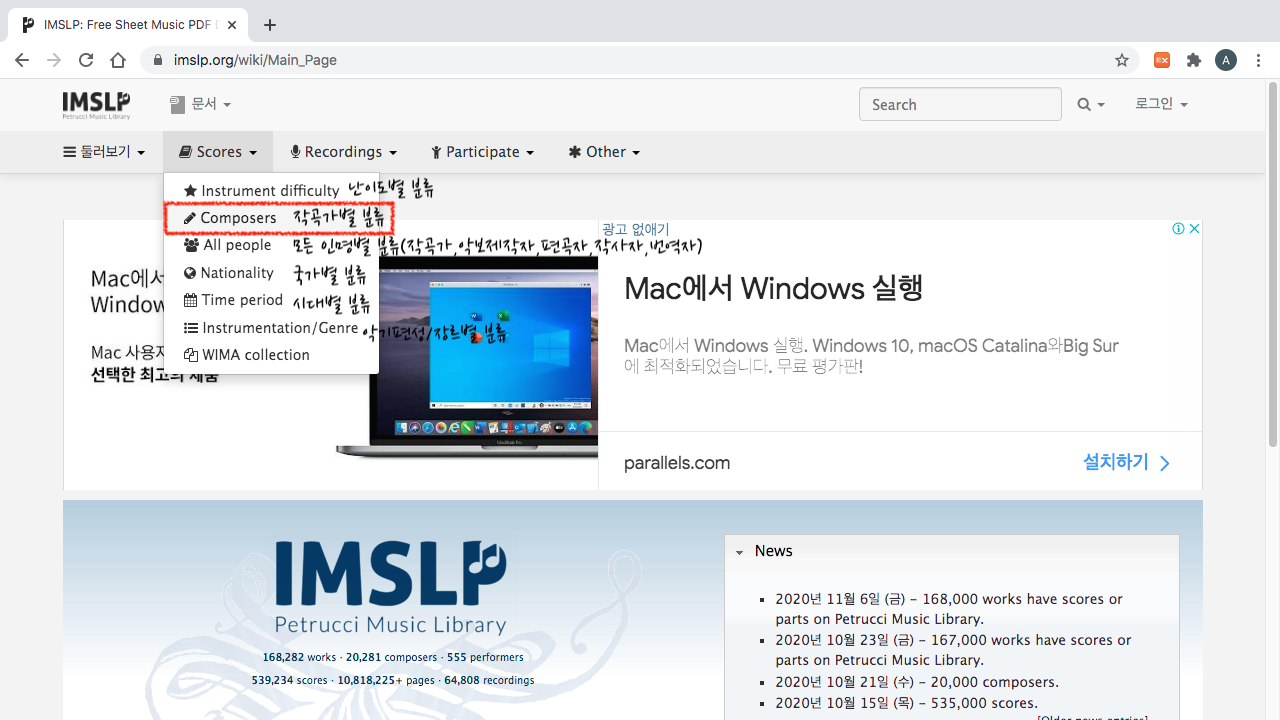Image resolution: width=1280 pixels, height=720 pixels.
Task: Open the 555 performers link
Action: pyautogui.click(x=485, y=657)
